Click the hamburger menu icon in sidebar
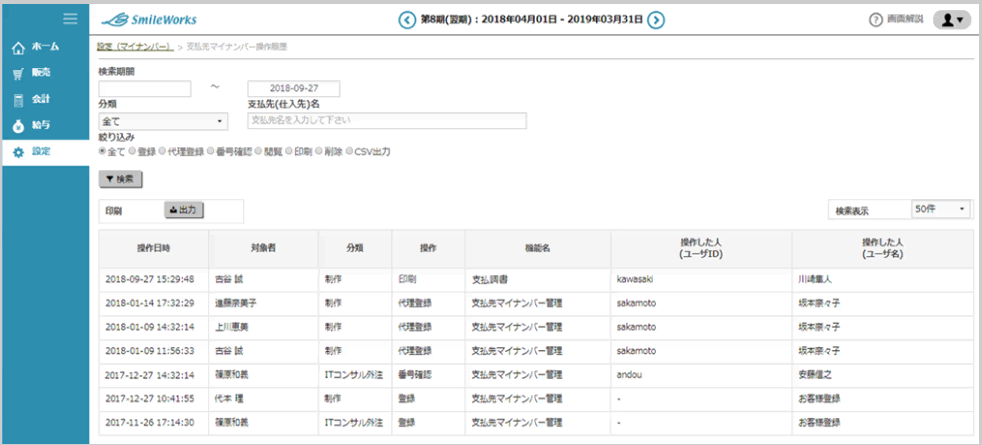The width and height of the screenshot is (982, 445). point(70,18)
